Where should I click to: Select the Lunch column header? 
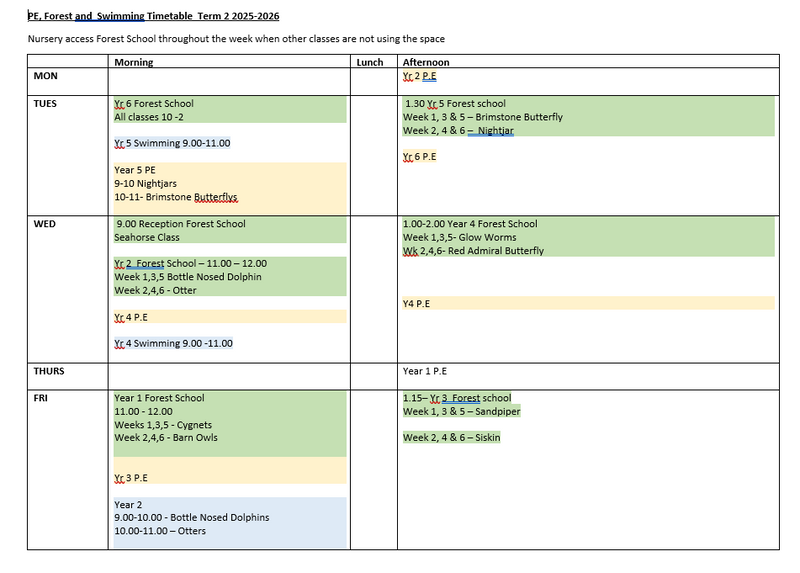[369, 62]
